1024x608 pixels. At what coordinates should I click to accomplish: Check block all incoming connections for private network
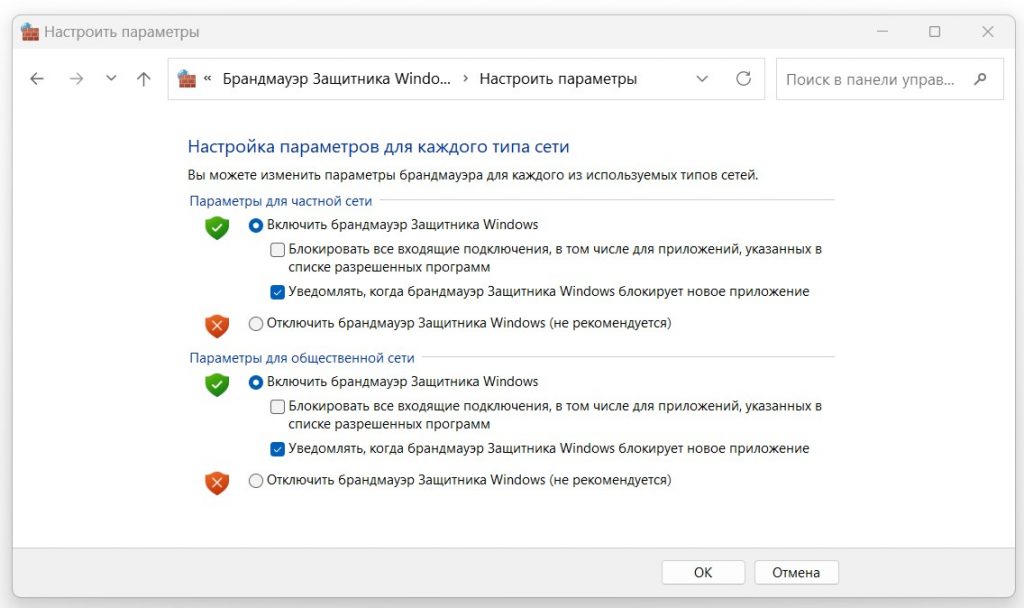(x=278, y=249)
